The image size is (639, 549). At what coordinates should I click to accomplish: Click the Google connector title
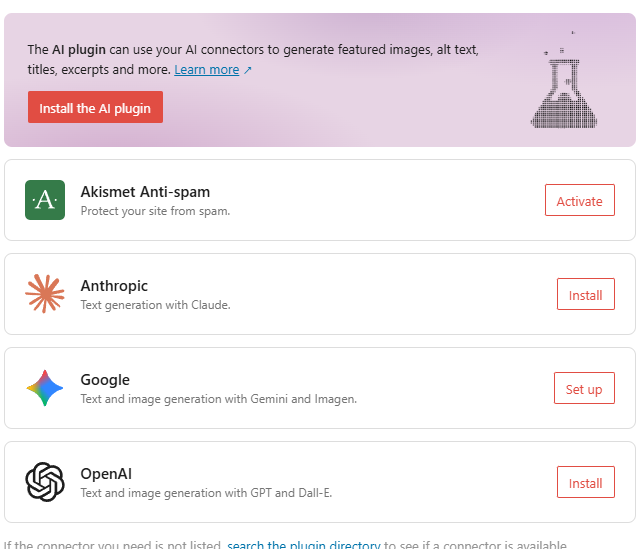pyautogui.click(x=105, y=380)
